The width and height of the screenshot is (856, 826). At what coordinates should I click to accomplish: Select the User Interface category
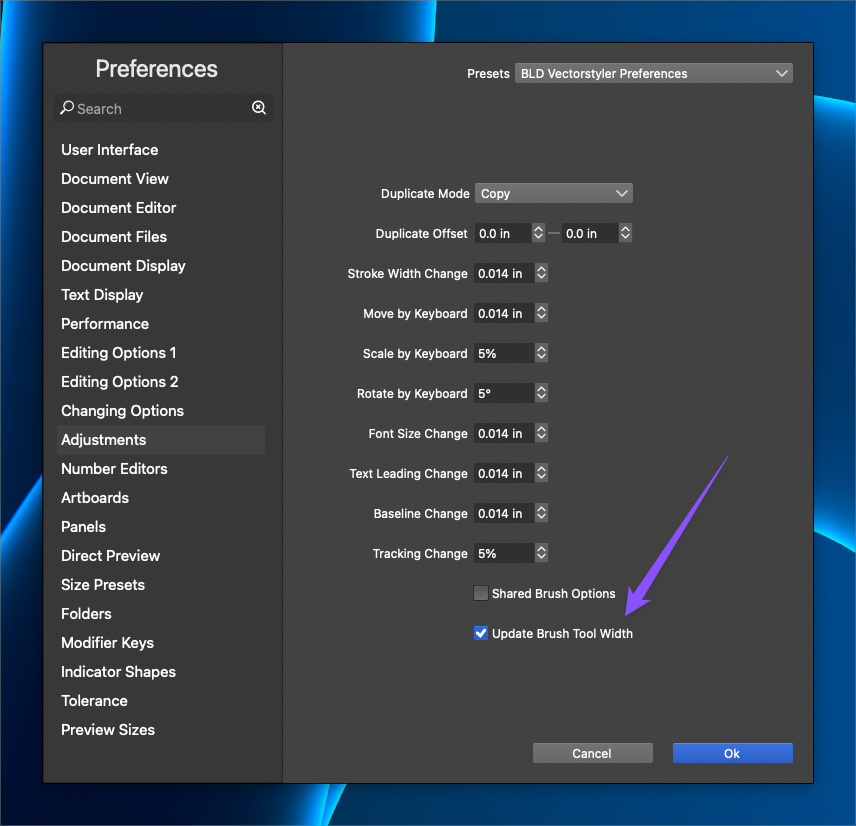pyautogui.click(x=110, y=150)
